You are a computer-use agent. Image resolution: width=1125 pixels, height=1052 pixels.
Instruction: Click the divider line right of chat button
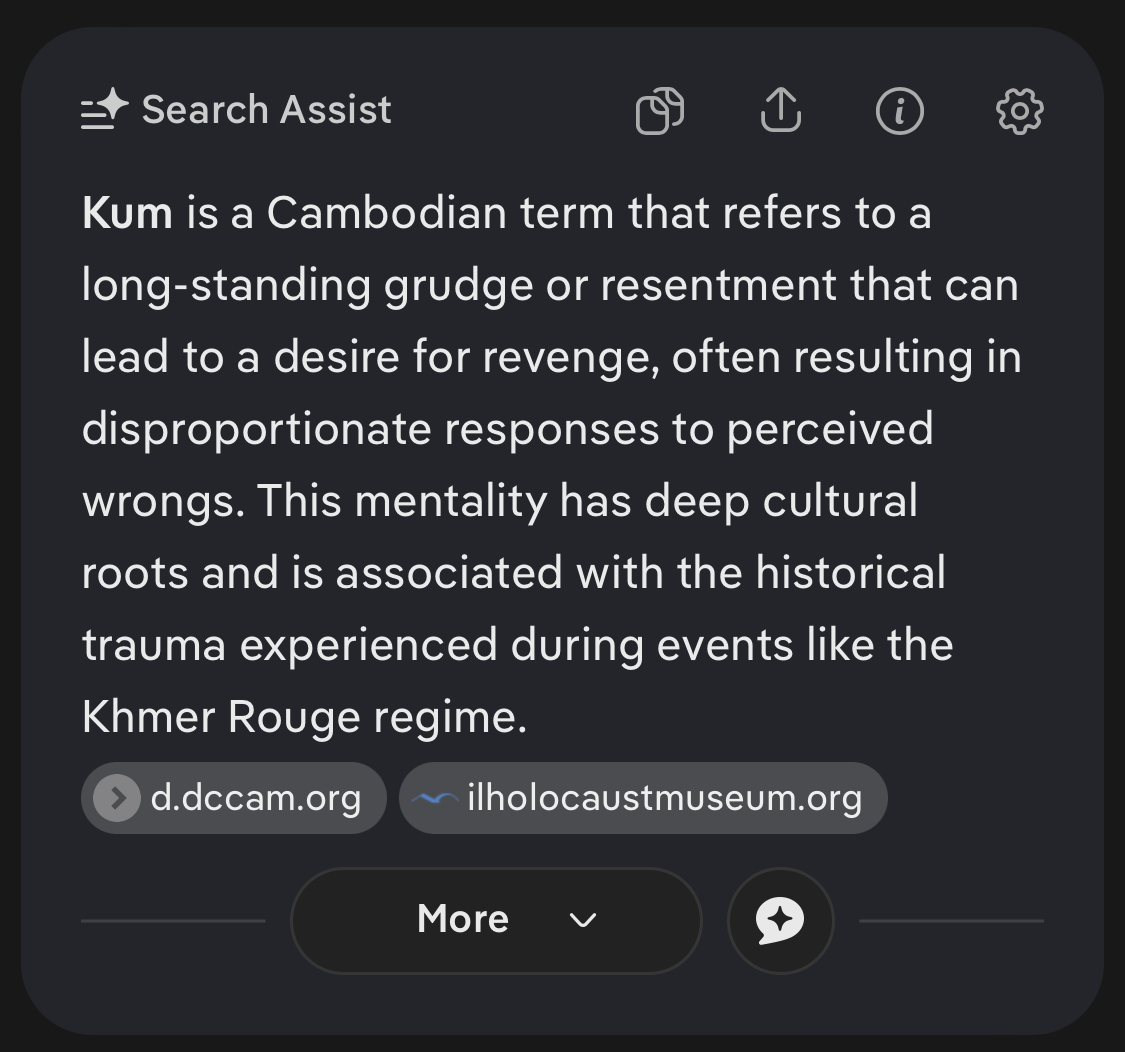951,921
